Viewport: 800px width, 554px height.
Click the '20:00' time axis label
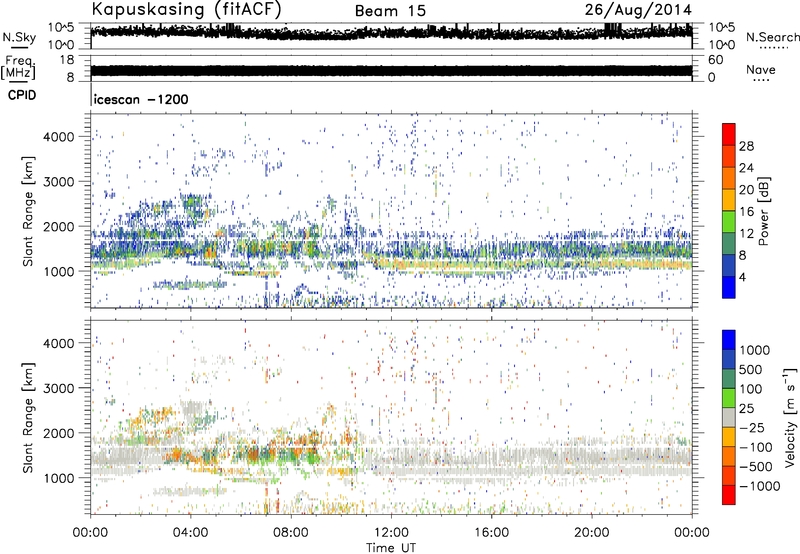(x=591, y=532)
